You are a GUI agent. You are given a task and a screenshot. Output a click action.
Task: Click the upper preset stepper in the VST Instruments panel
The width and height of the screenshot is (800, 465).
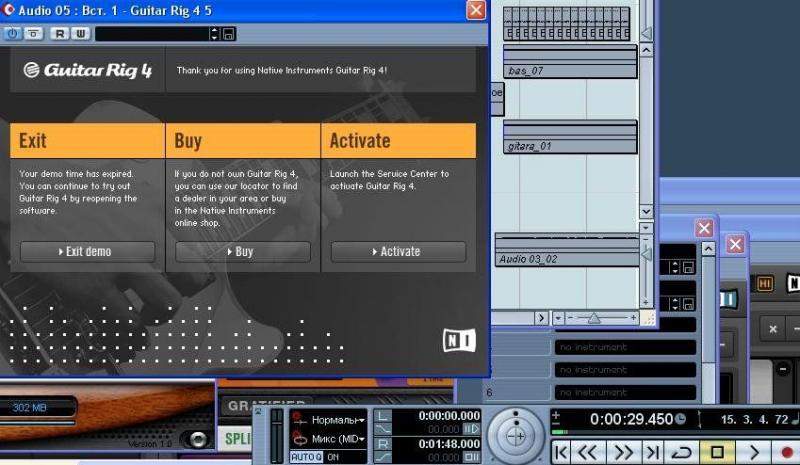(675, 267)
